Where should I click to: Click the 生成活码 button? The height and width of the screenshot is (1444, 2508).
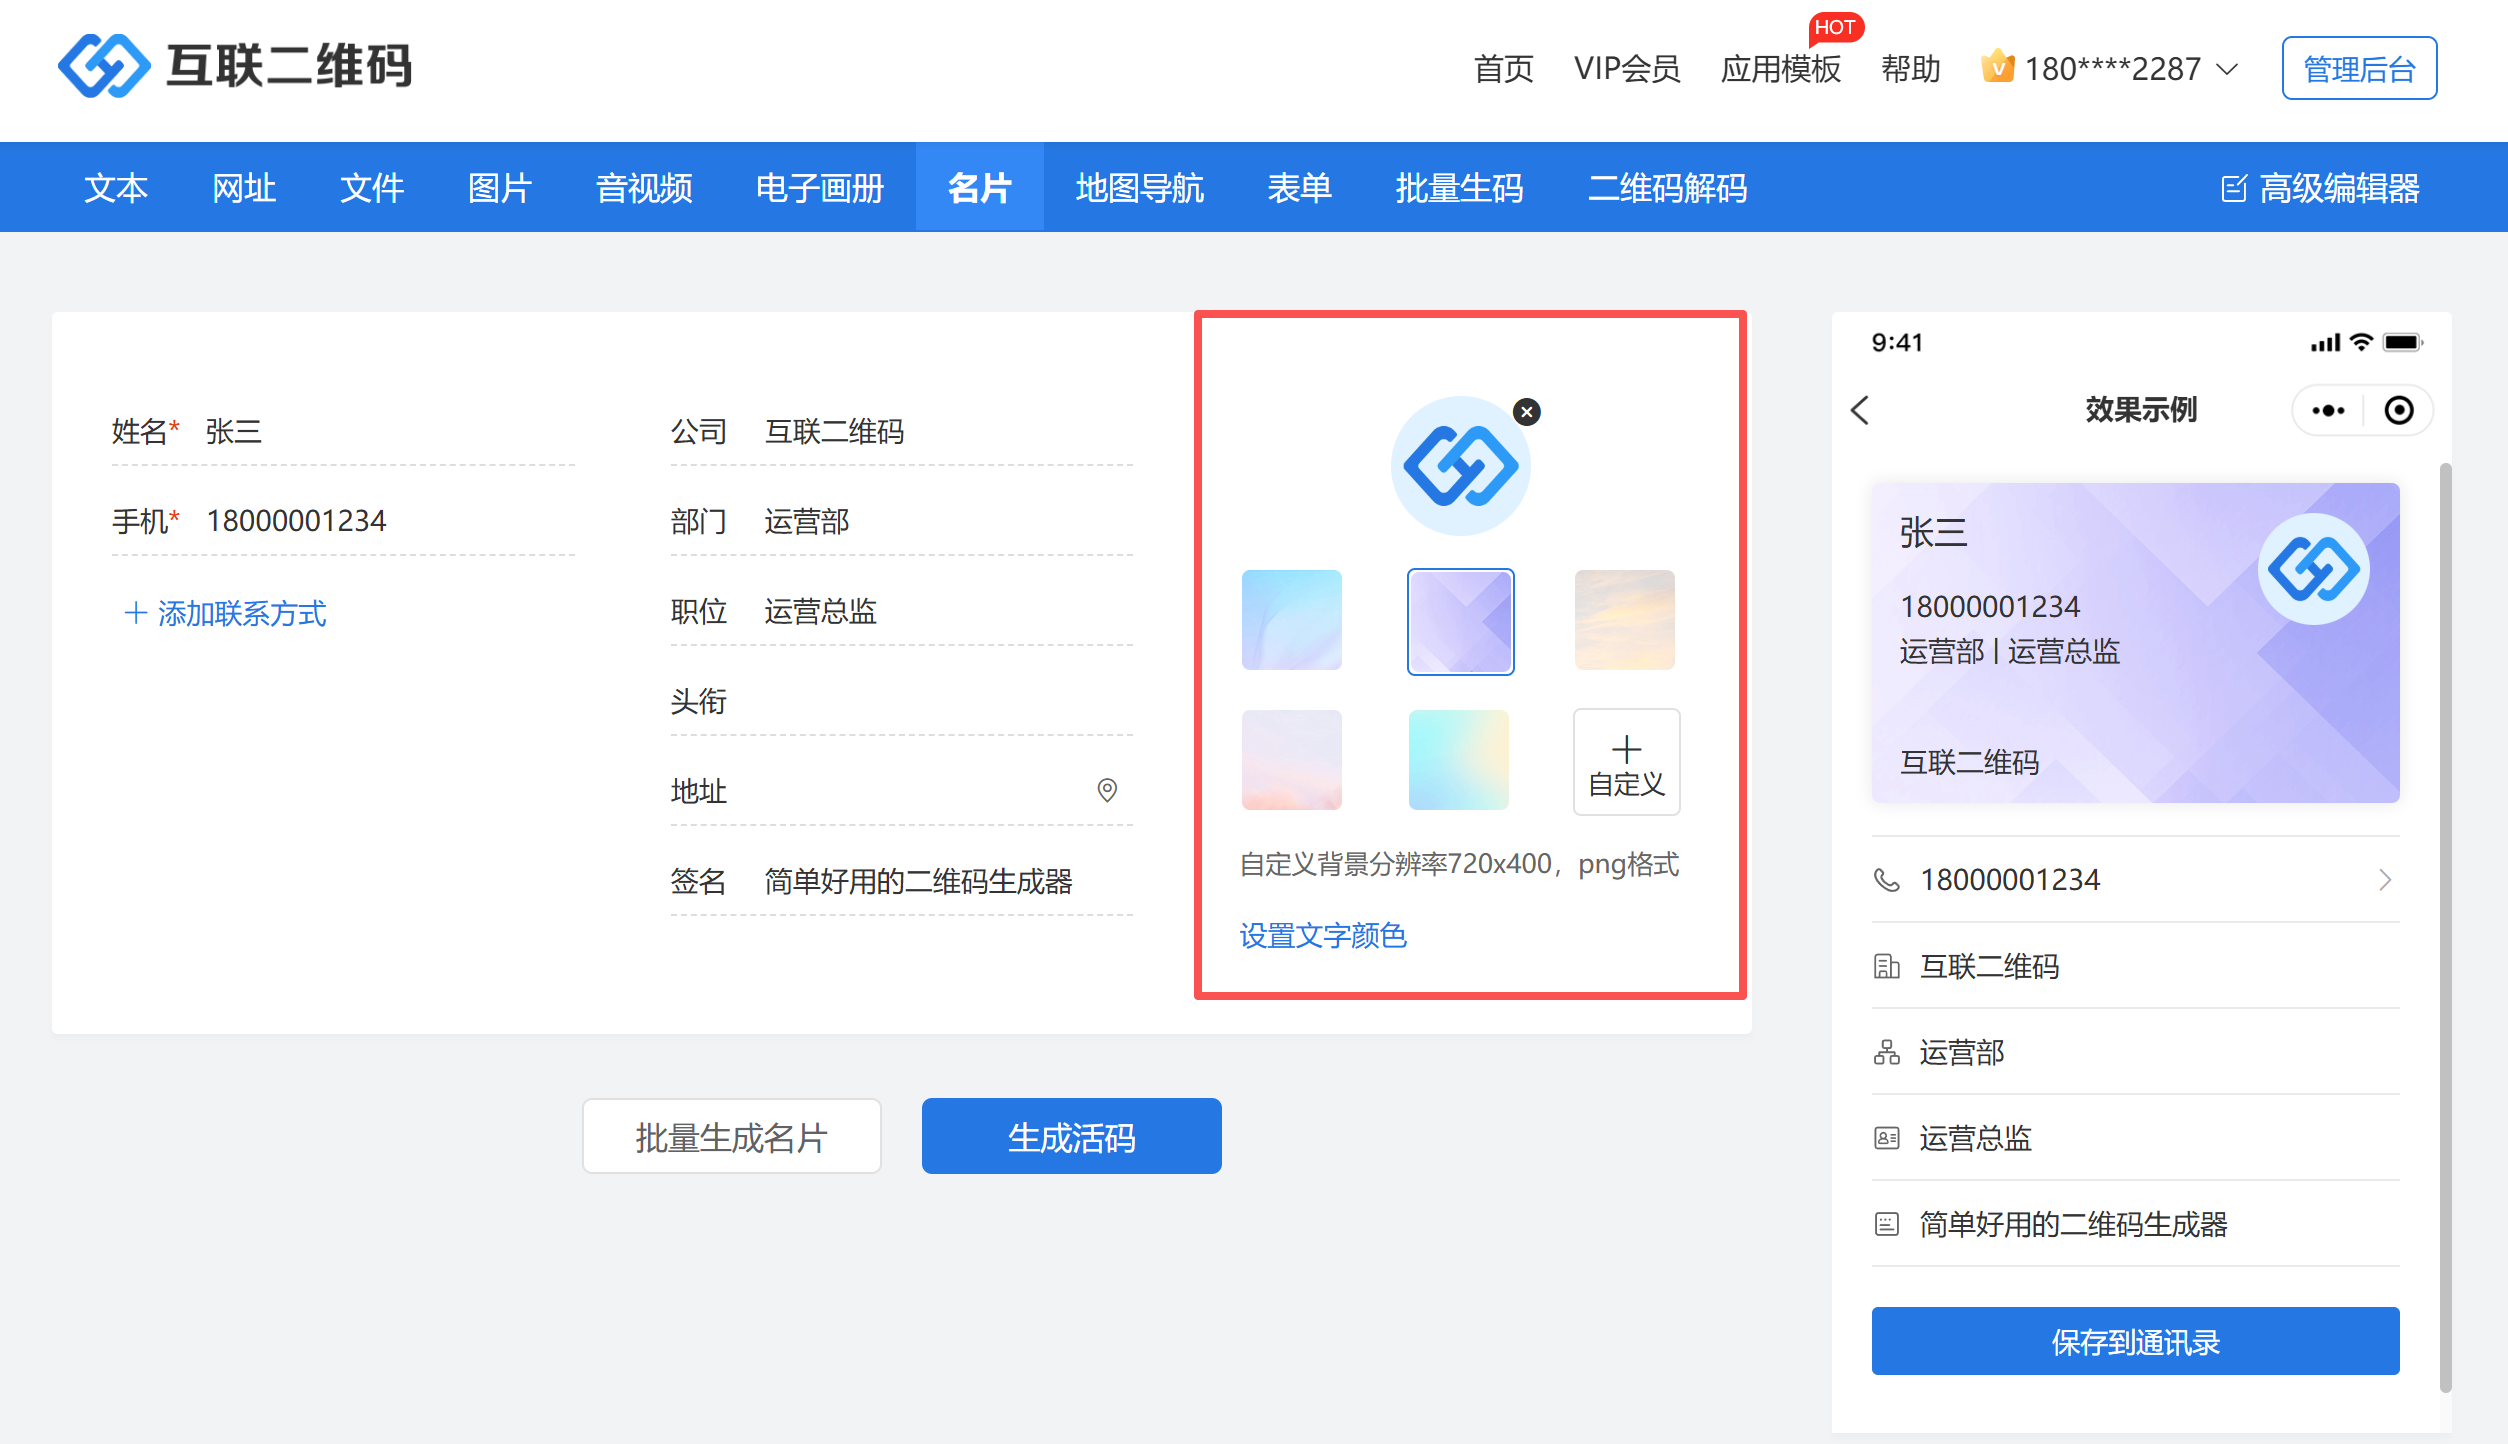pyautogui.click(x=1071, y=1137)
